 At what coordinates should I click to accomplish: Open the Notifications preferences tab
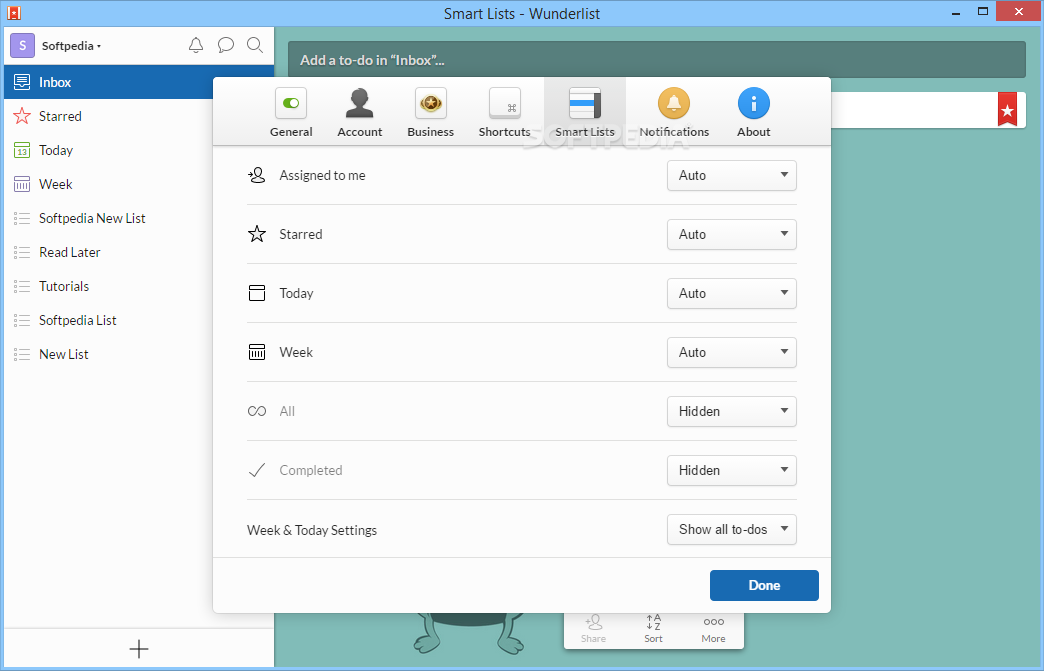pyautogui.click(x=674, y=112)
